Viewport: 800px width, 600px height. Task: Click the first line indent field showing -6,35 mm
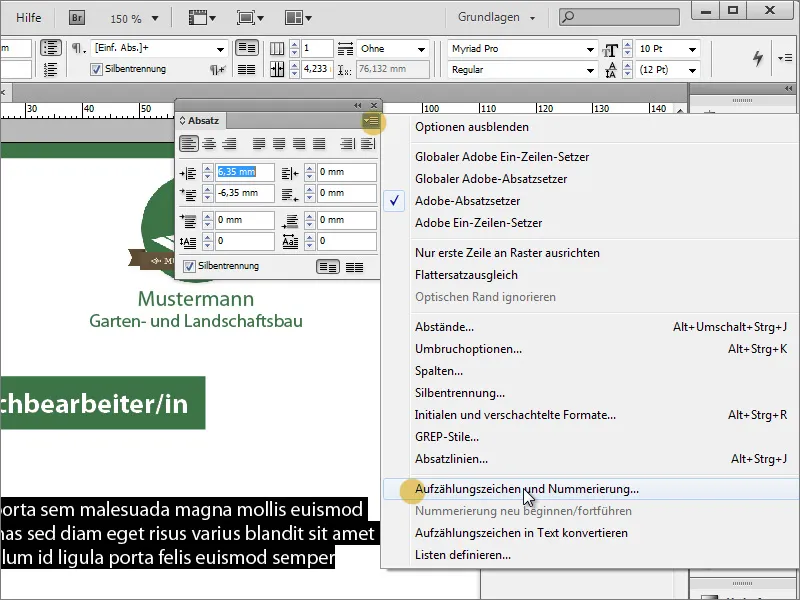[x=245, y=193]
